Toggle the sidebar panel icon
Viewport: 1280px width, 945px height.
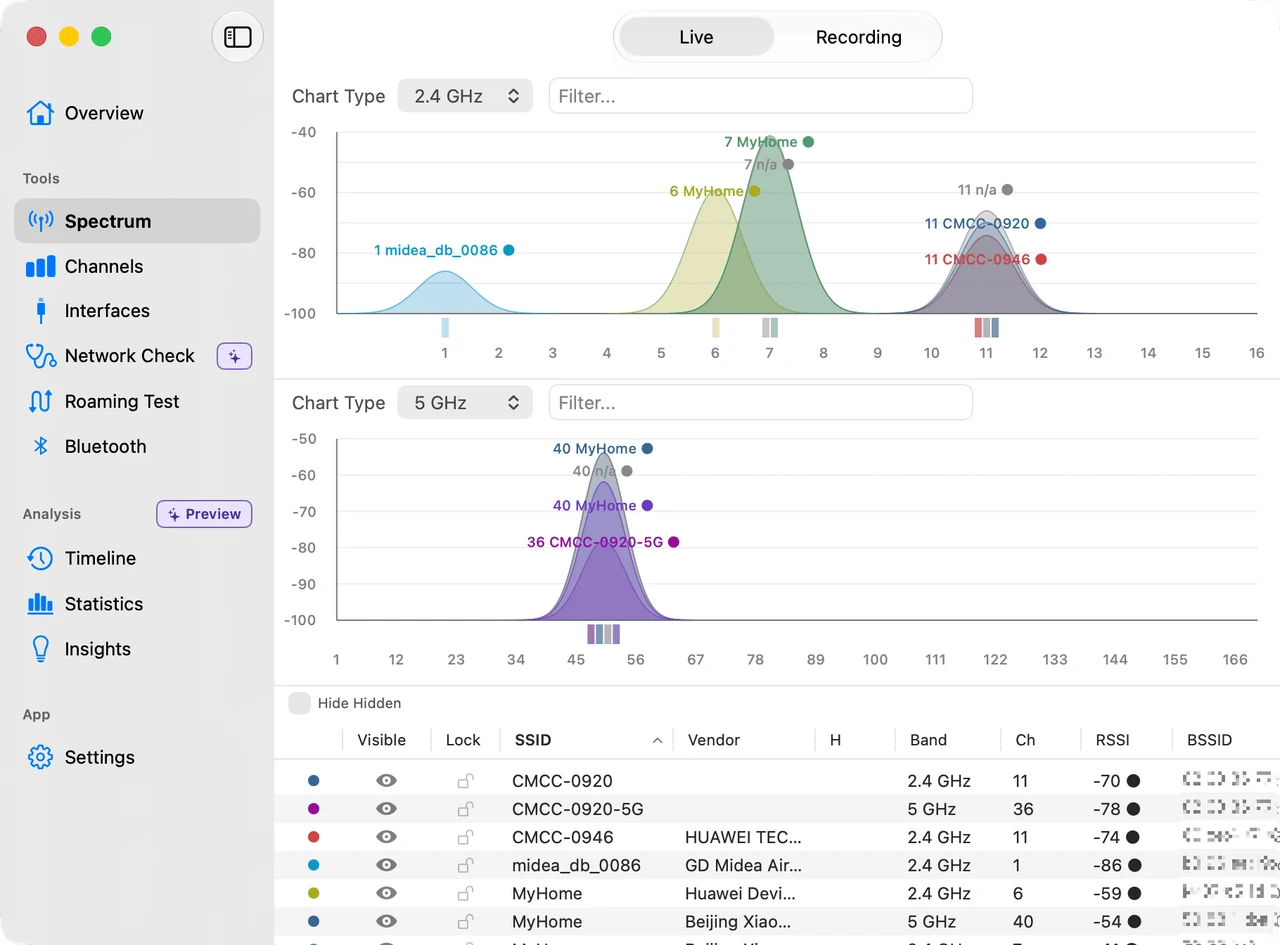click(238, 38)
